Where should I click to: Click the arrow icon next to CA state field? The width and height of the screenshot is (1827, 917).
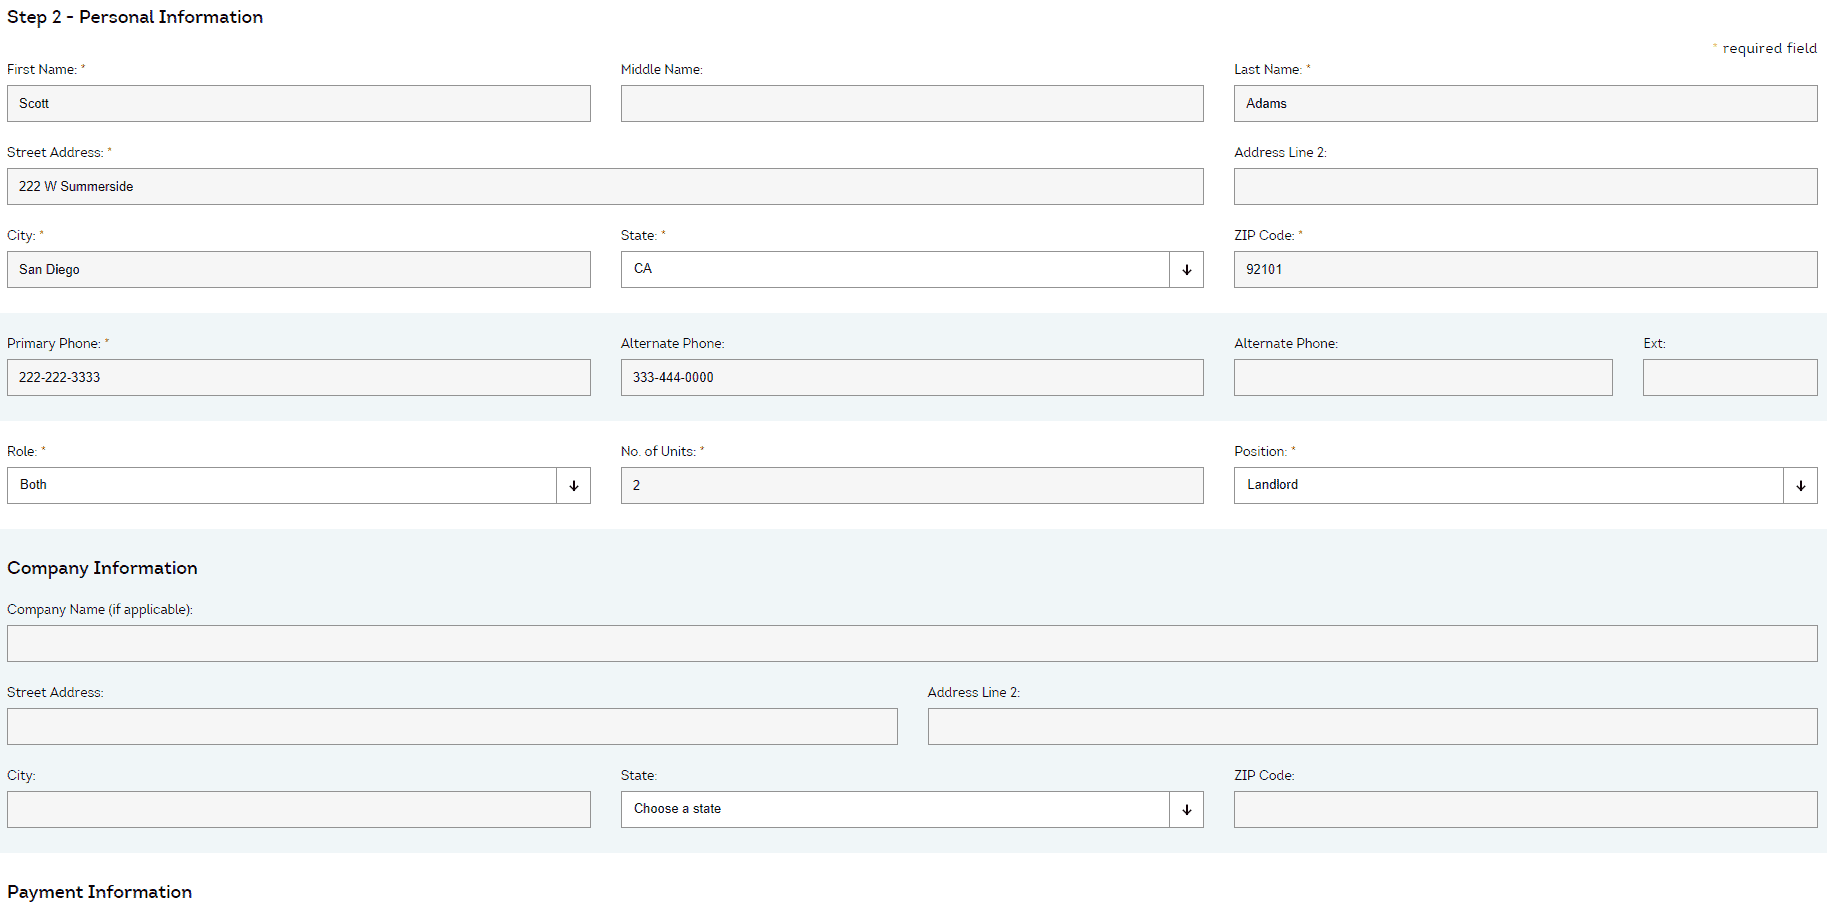coord(1186,269)
